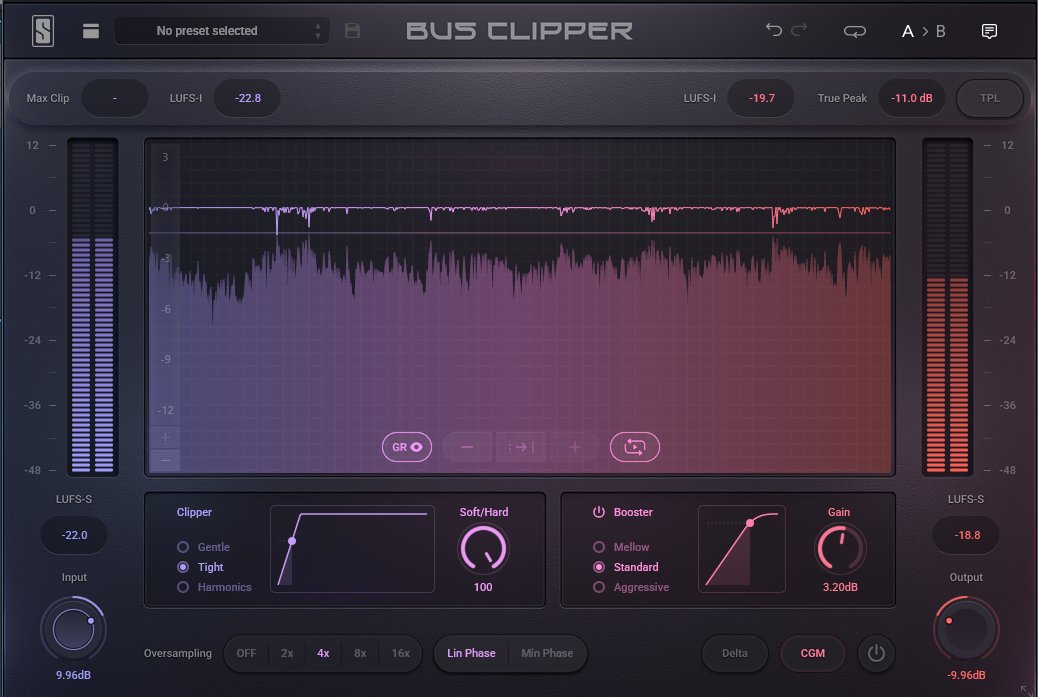Image resolution: width=1038 pixels, height=697 pixels.
Task: Turn oversampling OFF
Action: [x=246, y=653]
